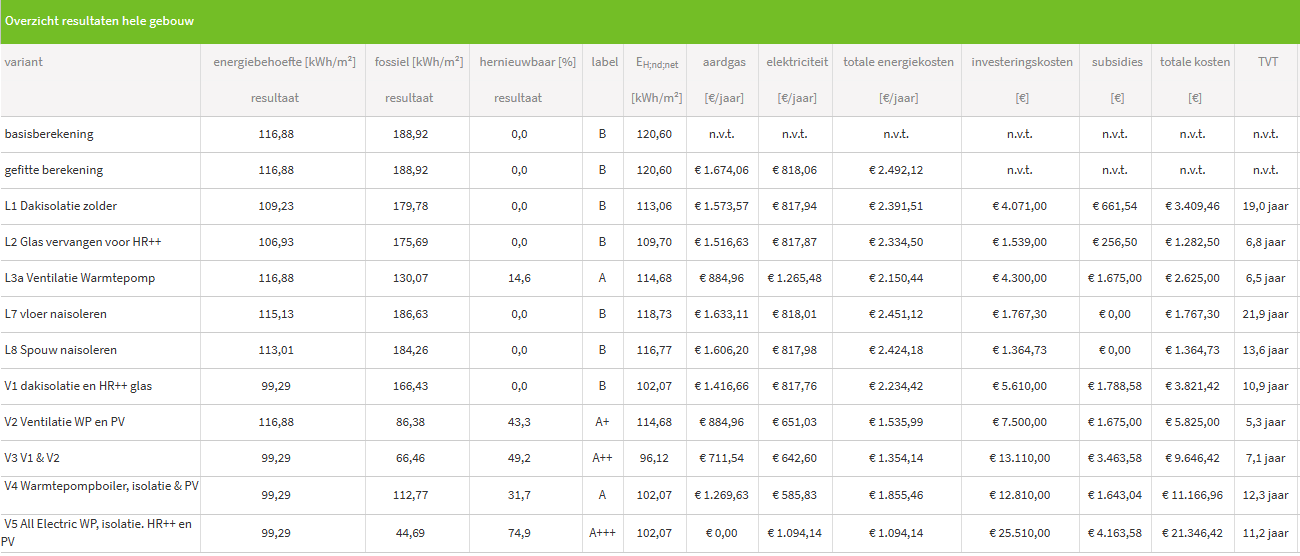Select the 'basisberekening' row label
The height and width of the screenshot is (556, 1300).
[49, 134]
